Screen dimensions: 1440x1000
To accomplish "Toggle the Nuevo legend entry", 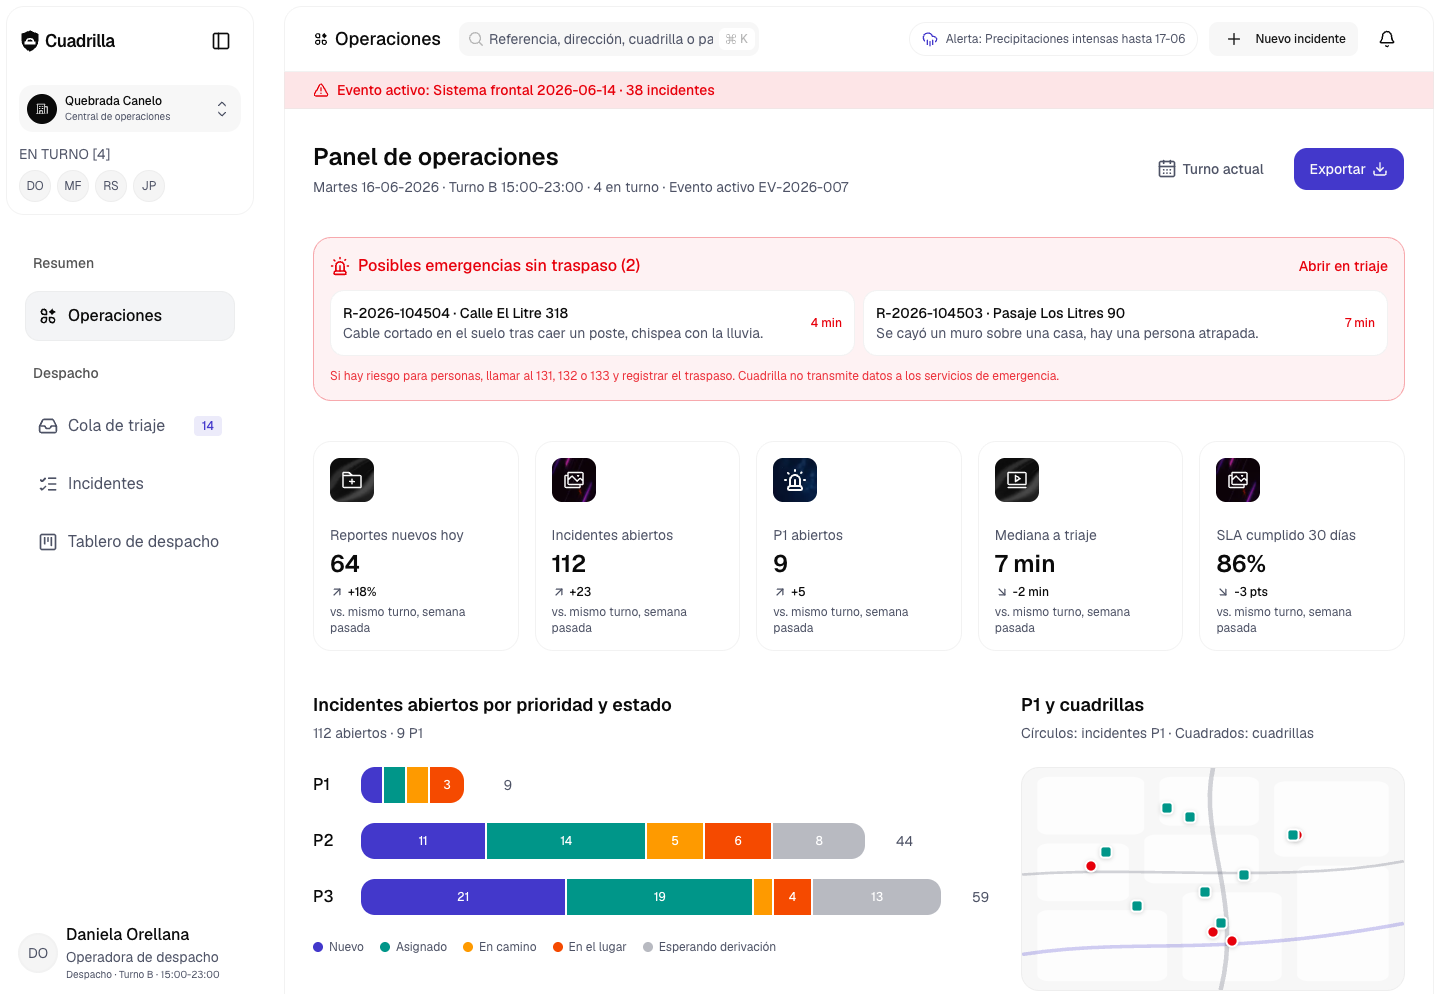I will pyautogui.click(x=338, y=947).
